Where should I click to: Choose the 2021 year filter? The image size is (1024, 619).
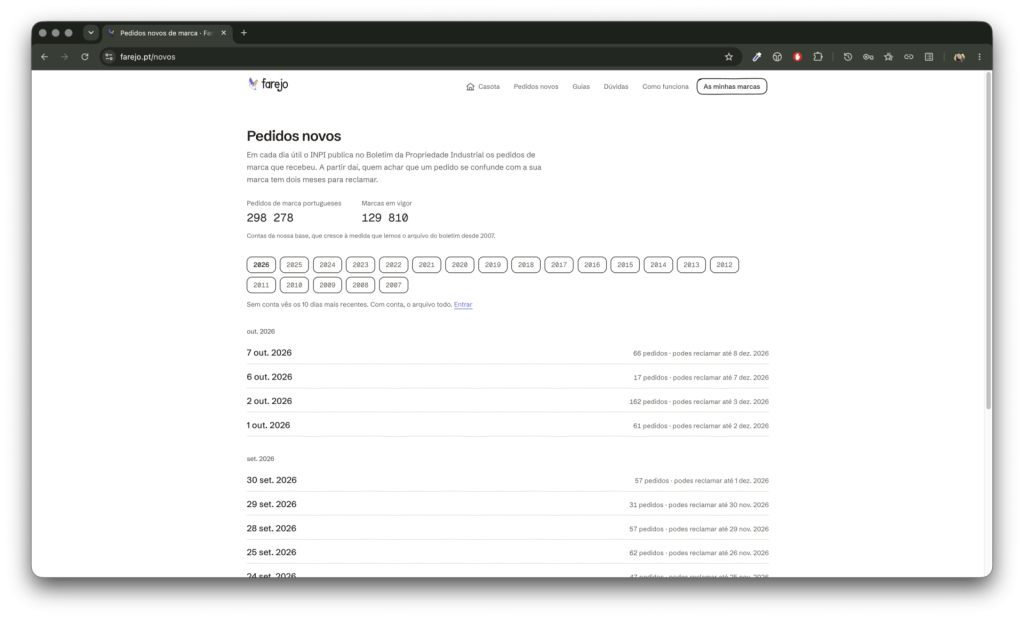(426, 264)
